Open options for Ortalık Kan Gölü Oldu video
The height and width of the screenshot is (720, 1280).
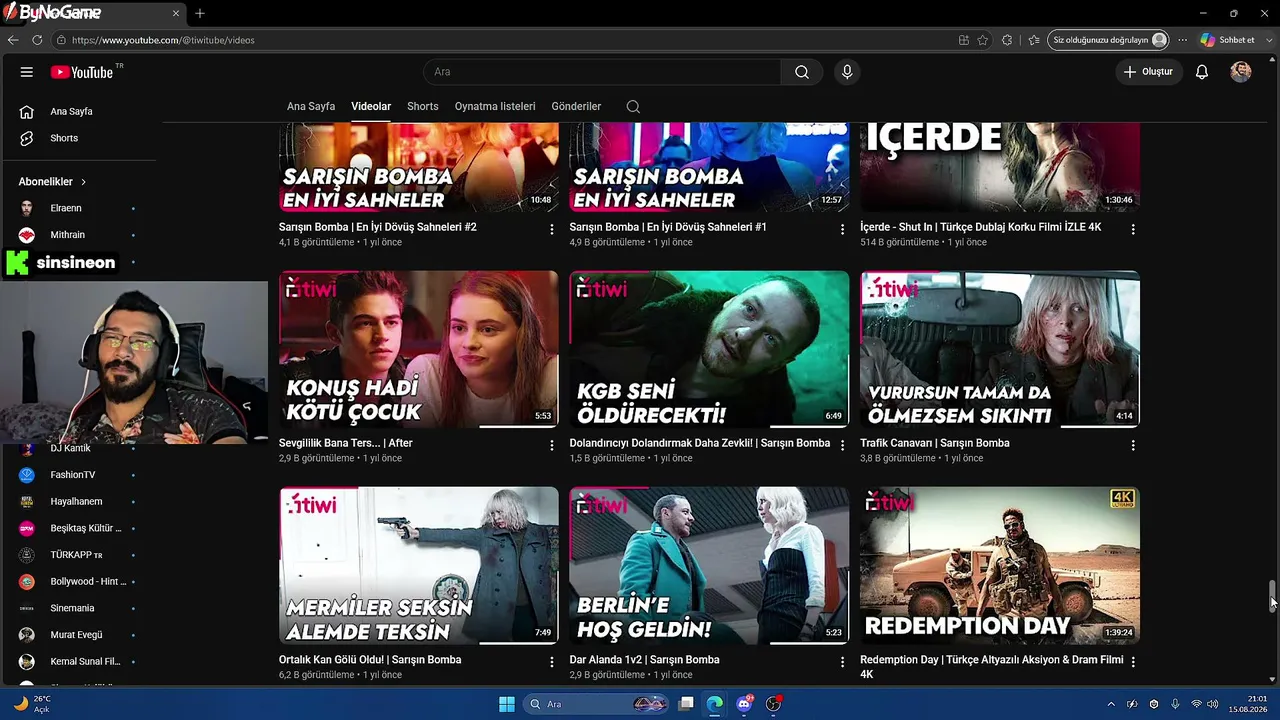[x=551, y=662]
